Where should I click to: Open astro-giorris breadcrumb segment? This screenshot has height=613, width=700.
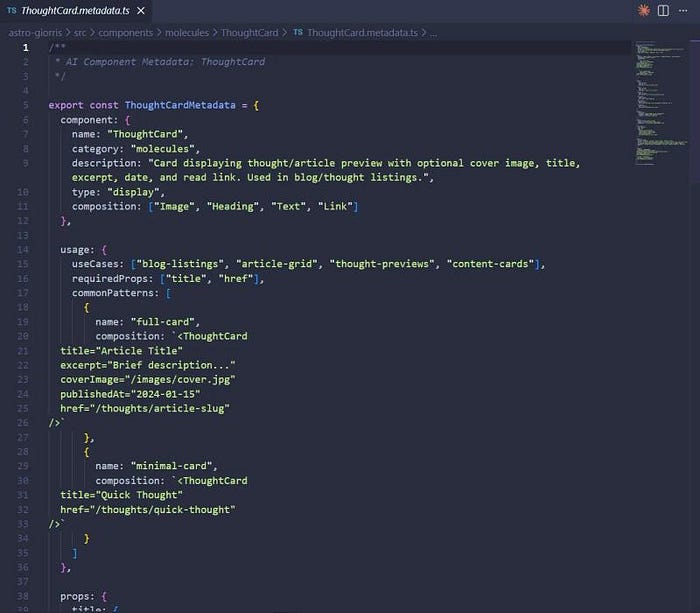click(x=35, y=33)
